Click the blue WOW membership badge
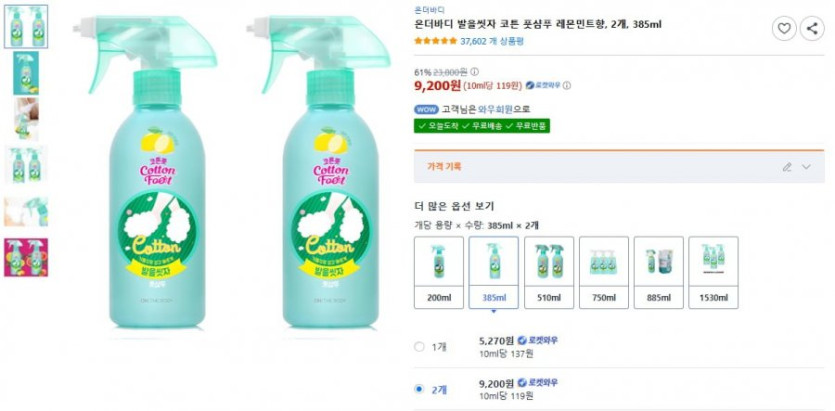 (x=426, y=109)
